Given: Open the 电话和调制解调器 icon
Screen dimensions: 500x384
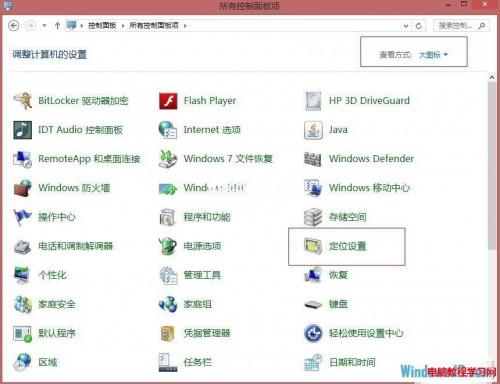Looking at the screenshot, I should pyautogui.click(x=22, y=246).
